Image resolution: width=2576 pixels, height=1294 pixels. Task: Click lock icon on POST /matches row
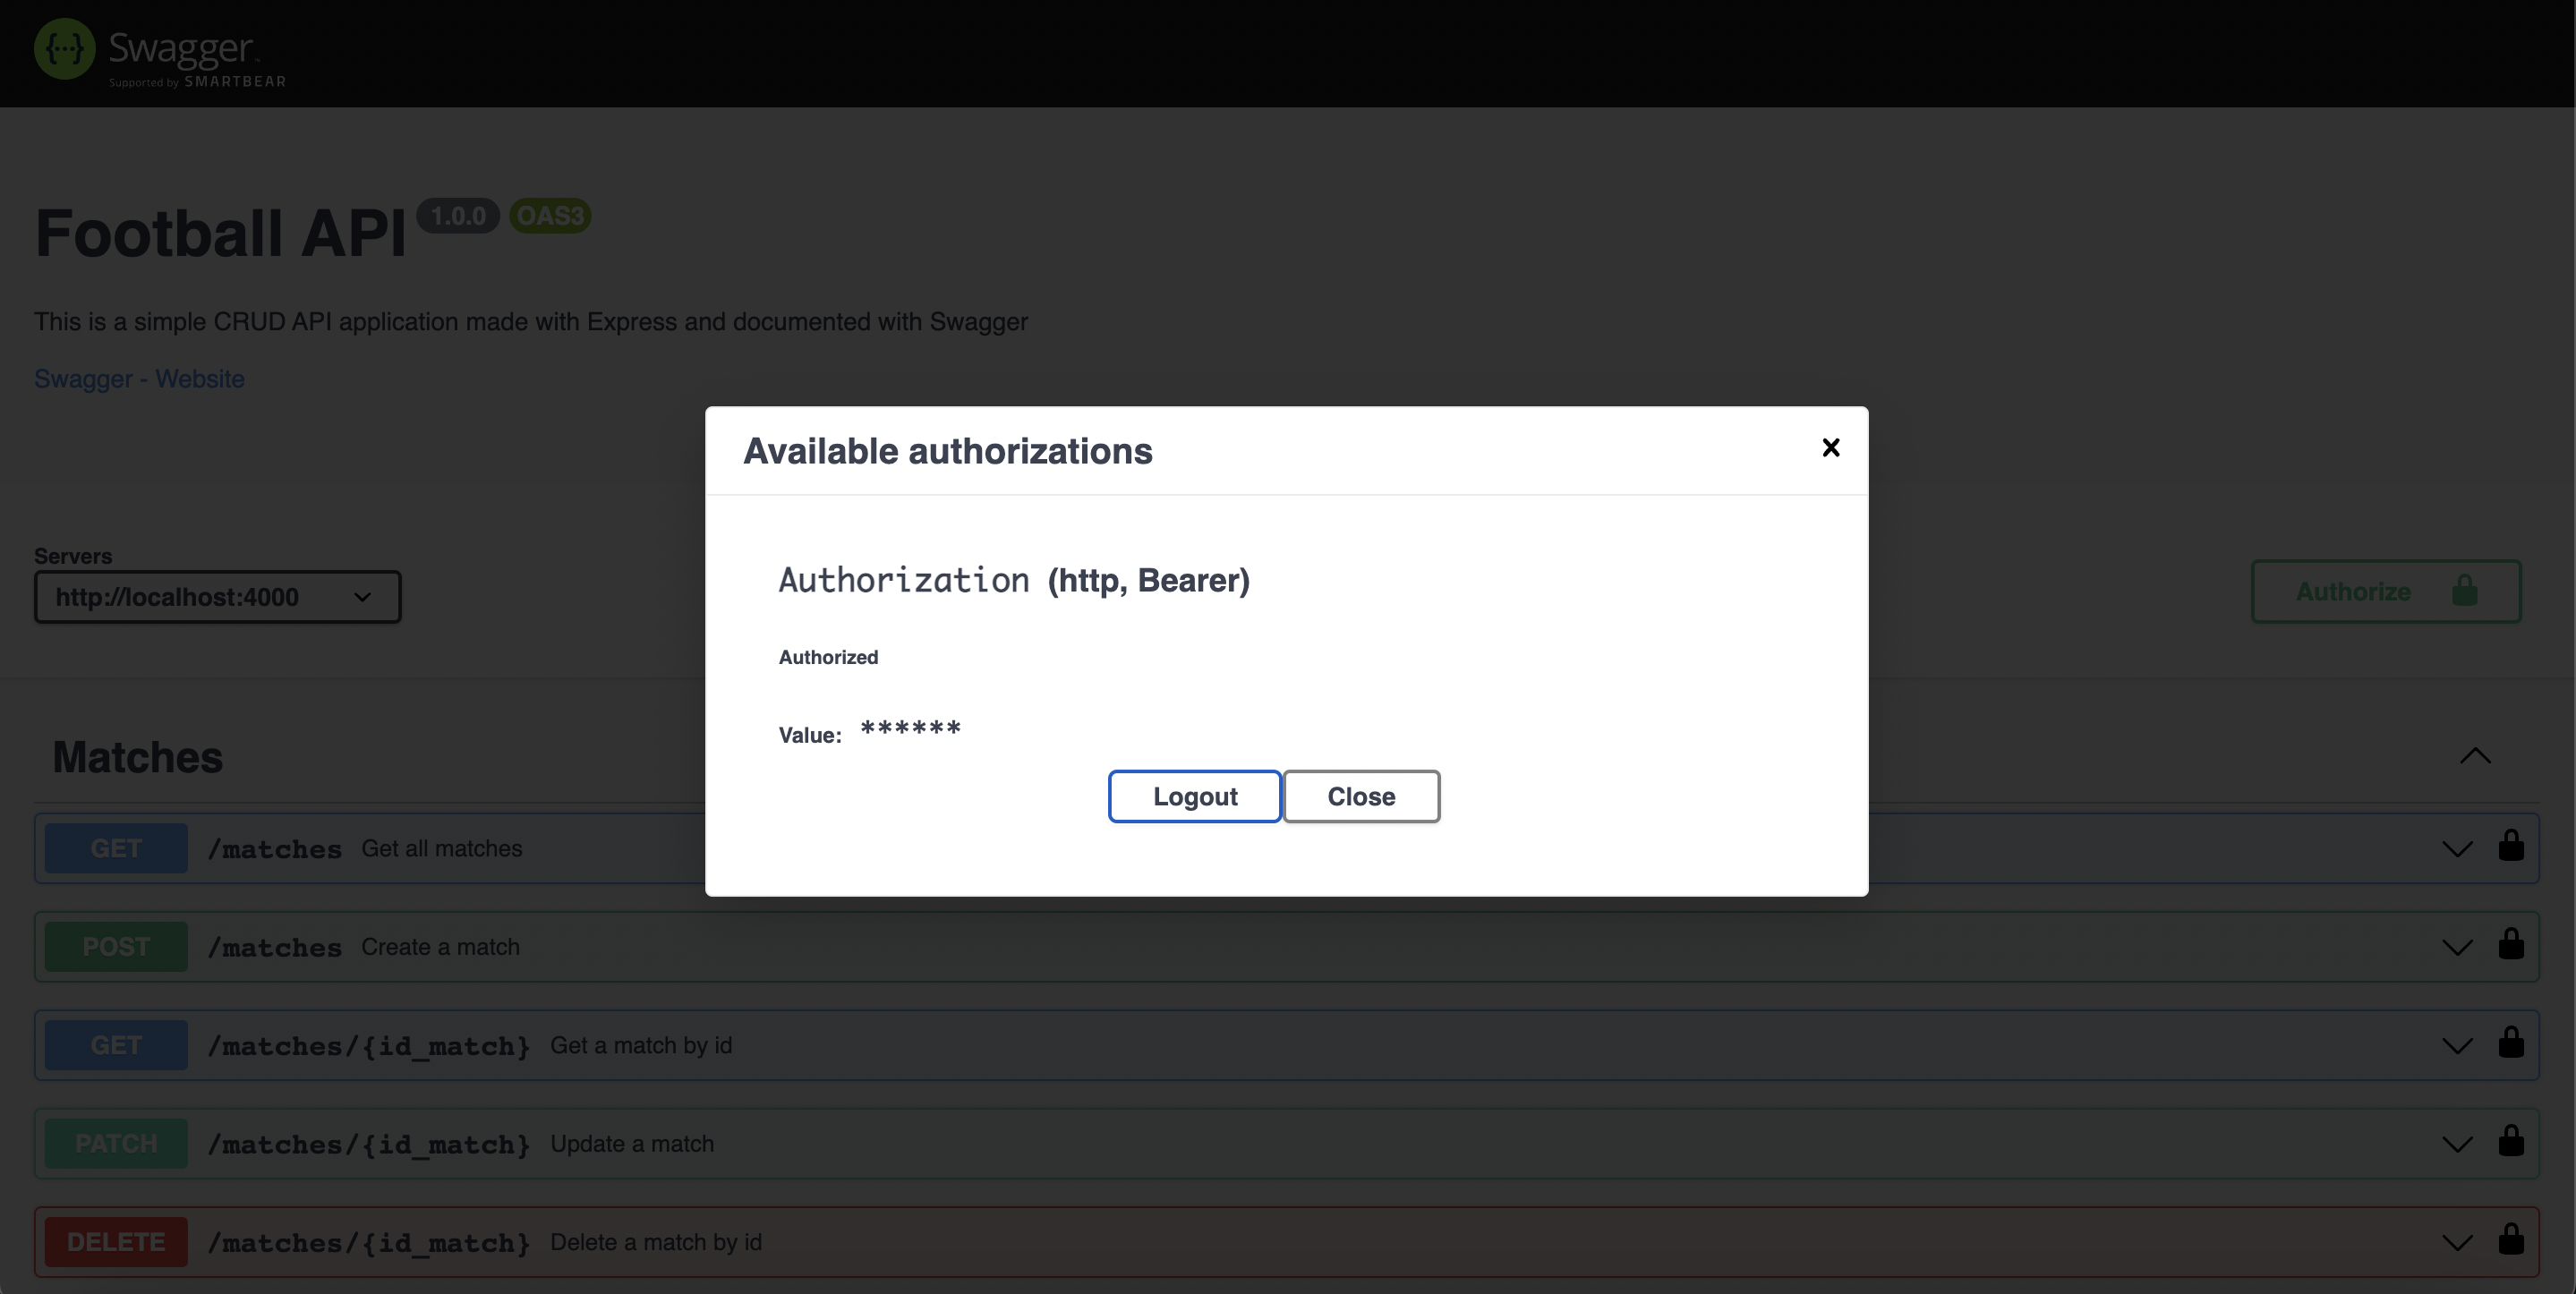point(2510,944)
